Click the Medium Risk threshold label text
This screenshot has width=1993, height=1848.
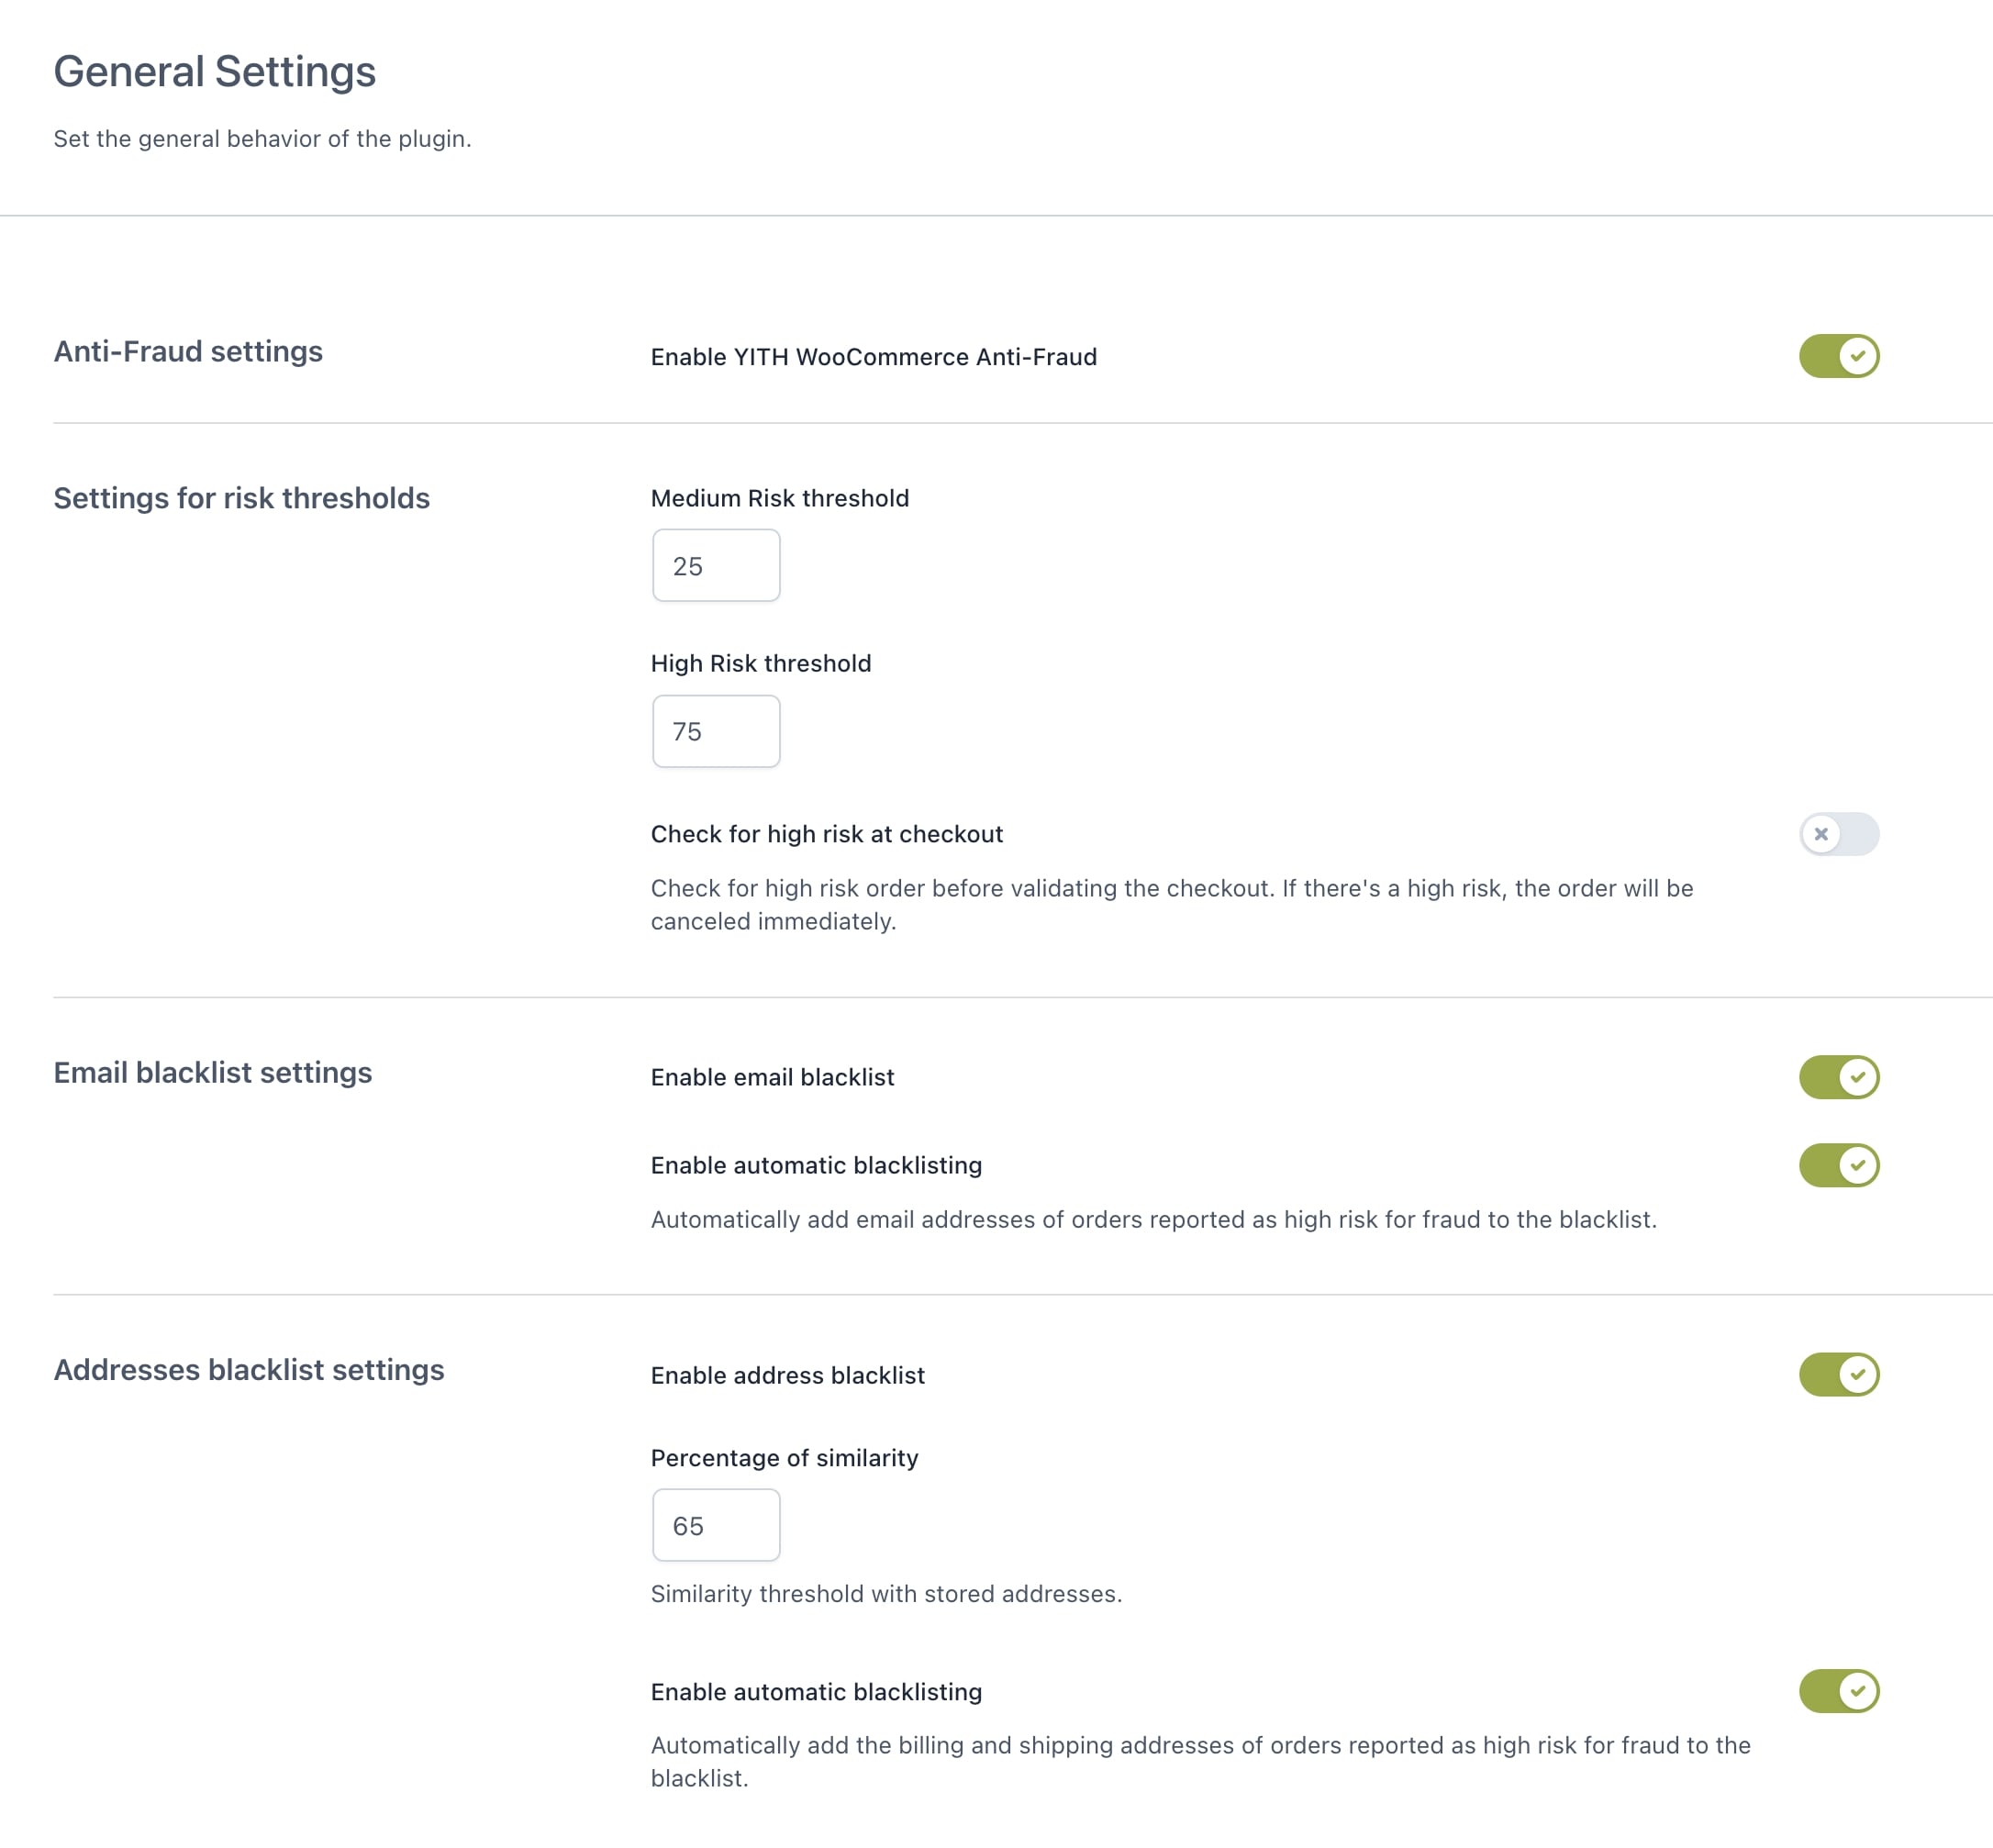pos(779,498)
